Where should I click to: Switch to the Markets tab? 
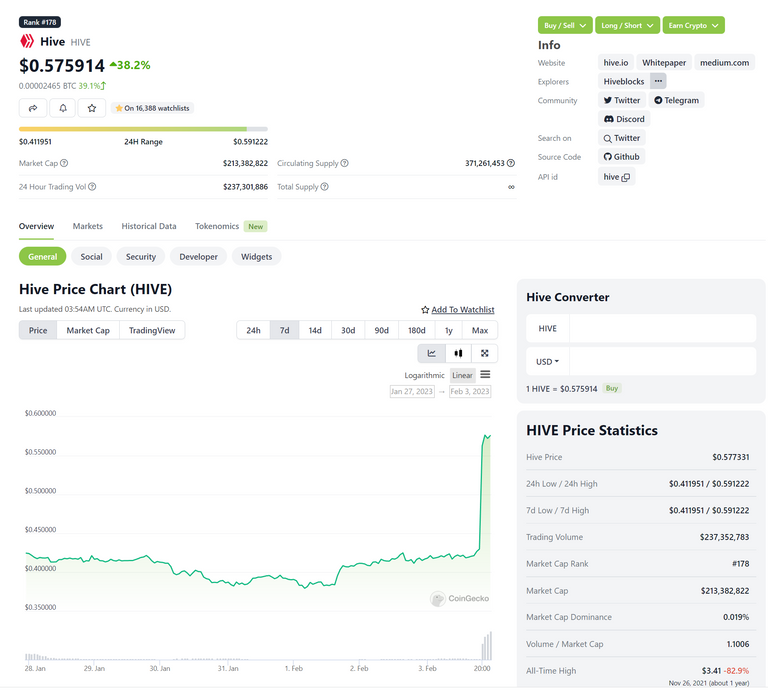88,226
